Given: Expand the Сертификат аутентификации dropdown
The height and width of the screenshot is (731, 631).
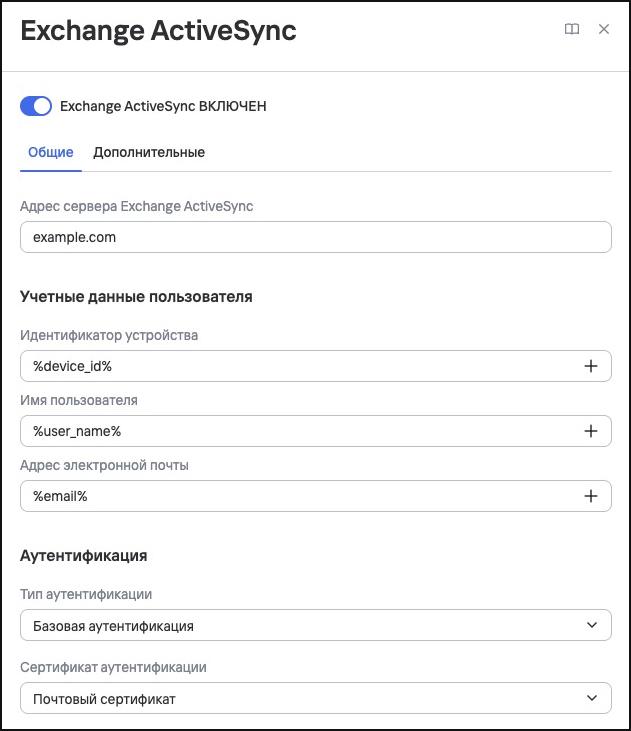Looking at the screenshot, I should click(x=316, y=698).
